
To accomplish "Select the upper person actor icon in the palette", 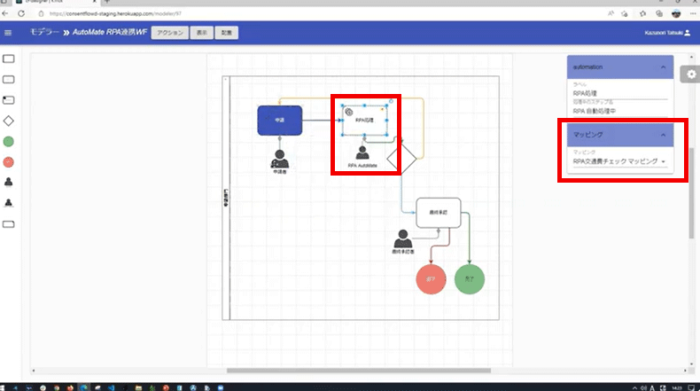I will 8,182.
